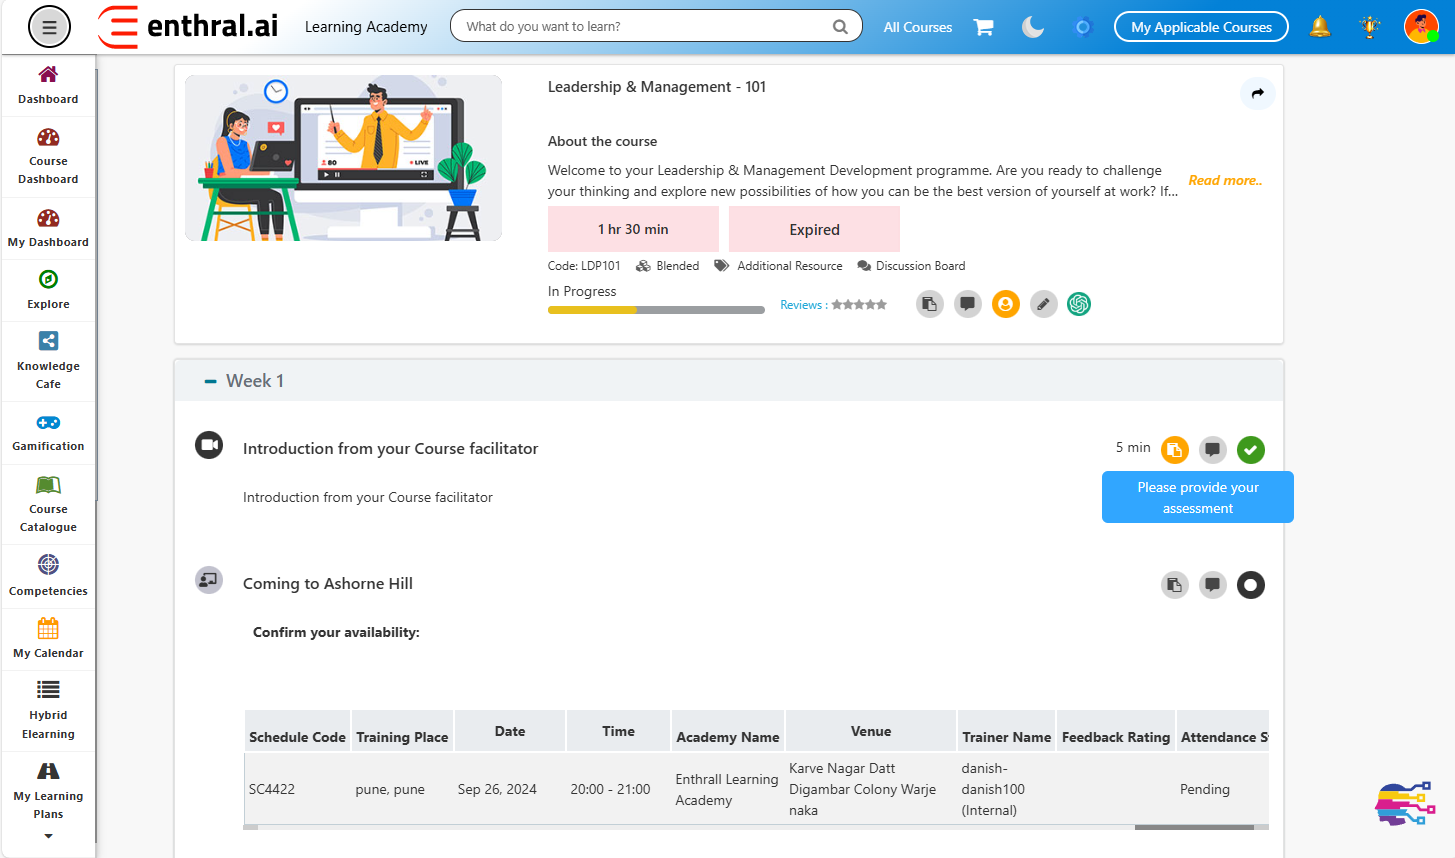Toggle dark mode using the moon icon

coord(1033,27)
